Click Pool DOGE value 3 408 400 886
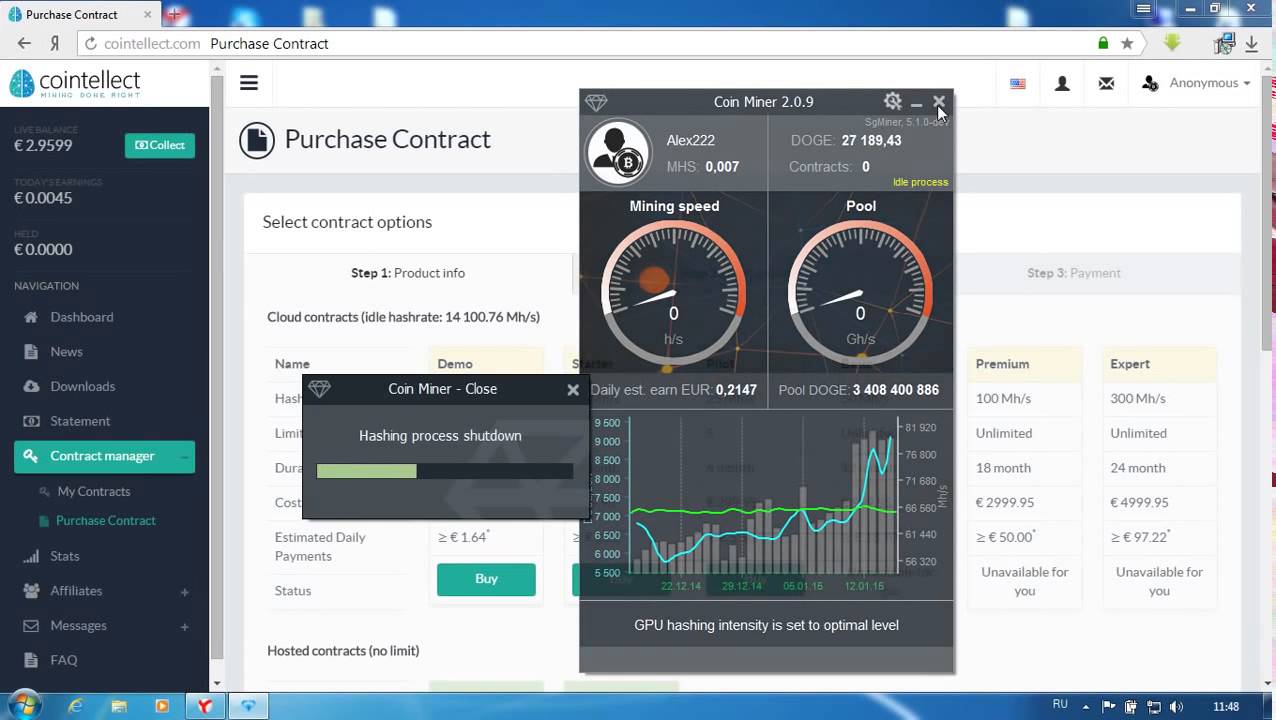The height and width of the screenshot is (720, 1276). point(895,390)
